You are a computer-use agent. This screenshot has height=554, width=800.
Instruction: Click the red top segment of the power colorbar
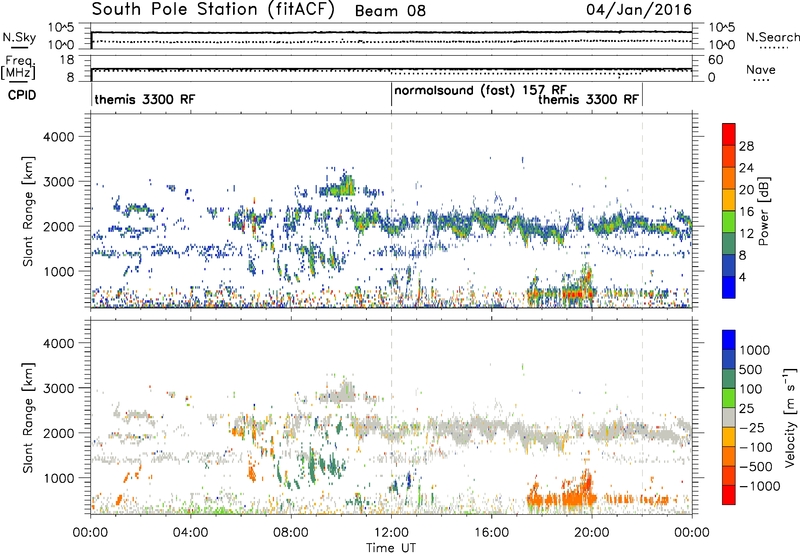[729, 134]
